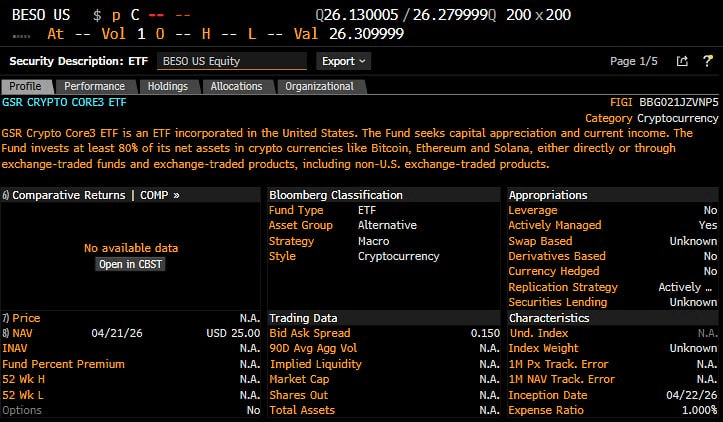The image size is (723, 422).
Task: Select the Profile tab
Action: (25, 87)
